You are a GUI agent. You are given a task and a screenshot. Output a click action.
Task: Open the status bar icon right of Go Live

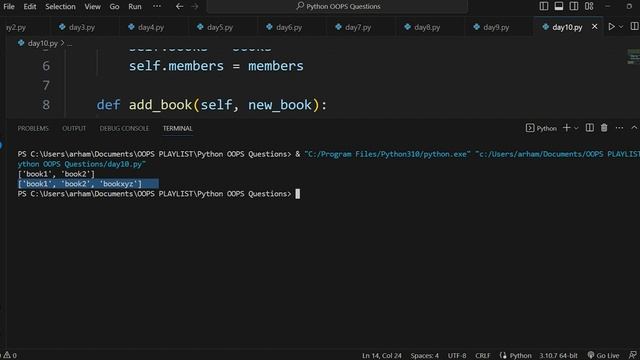633,356
